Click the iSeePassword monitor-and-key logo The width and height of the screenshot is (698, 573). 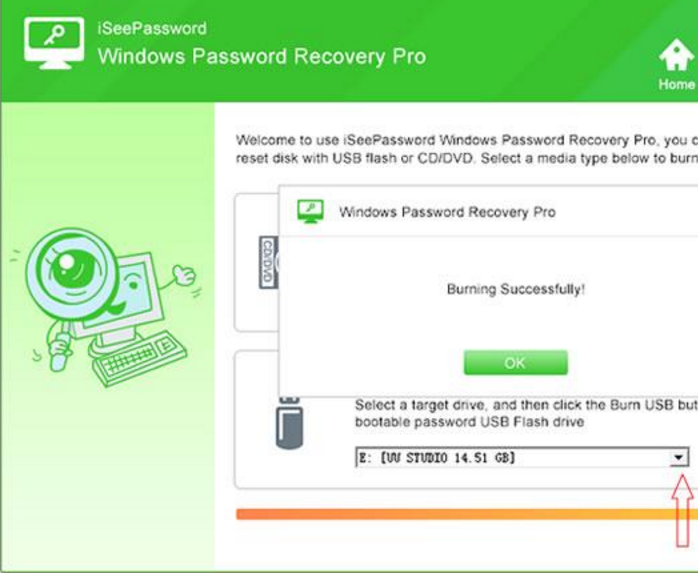[x=54, y=43]
